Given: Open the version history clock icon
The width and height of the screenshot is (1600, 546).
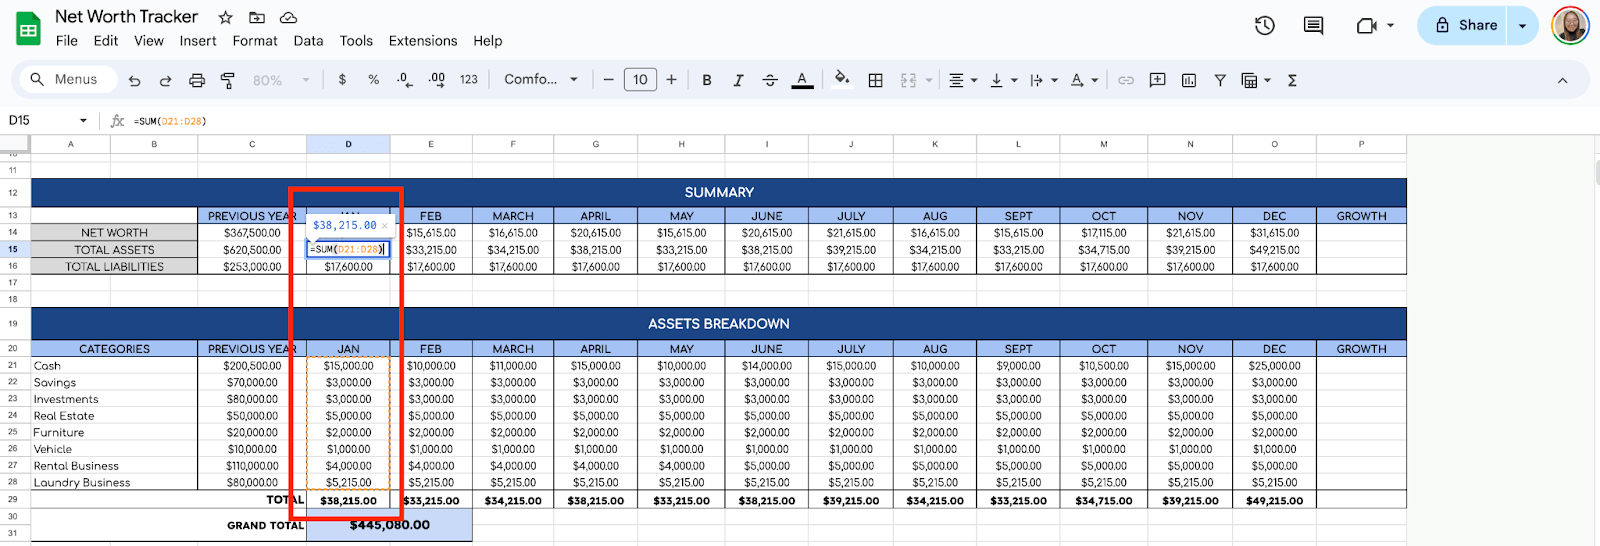Looking at the screenshot, I should click(x=1265, y=26).
